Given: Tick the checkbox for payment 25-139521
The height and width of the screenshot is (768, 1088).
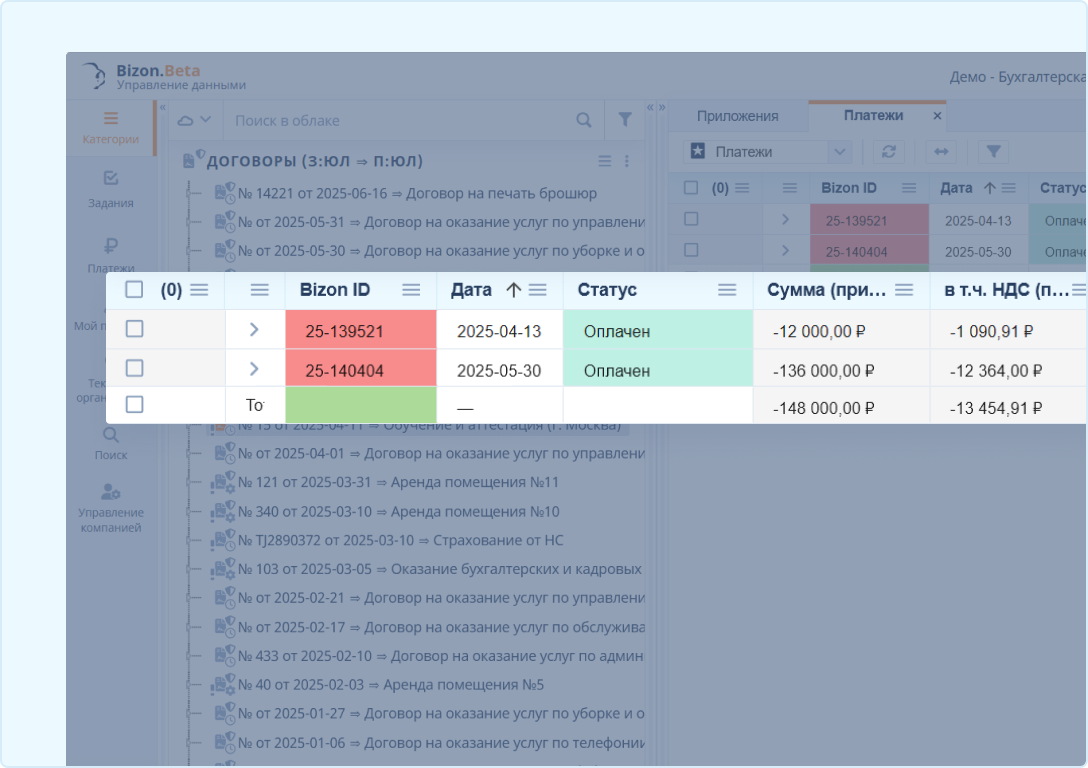Looking at the screenshot, I should 134,329.
